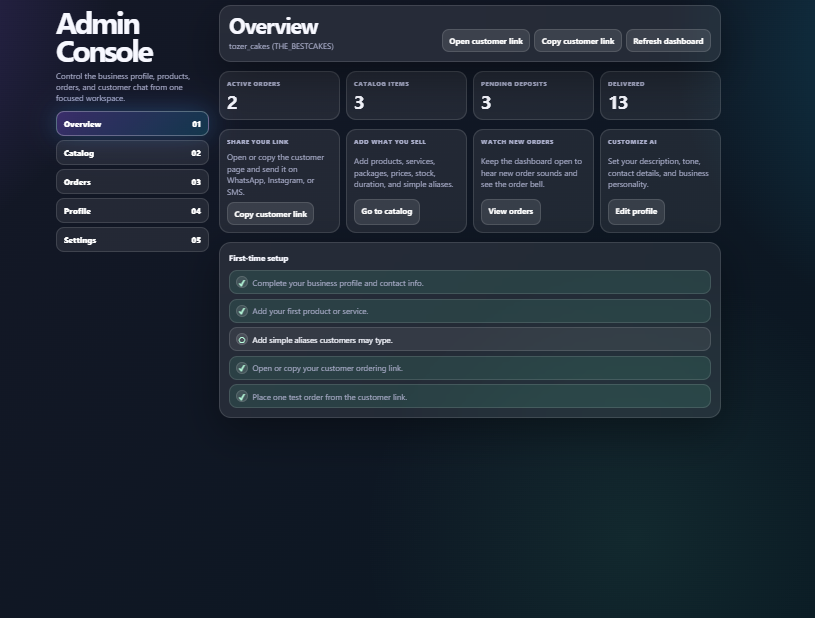Open the Orders nav item
Screen dimensions: 815x618
click(x=132, y=182)
